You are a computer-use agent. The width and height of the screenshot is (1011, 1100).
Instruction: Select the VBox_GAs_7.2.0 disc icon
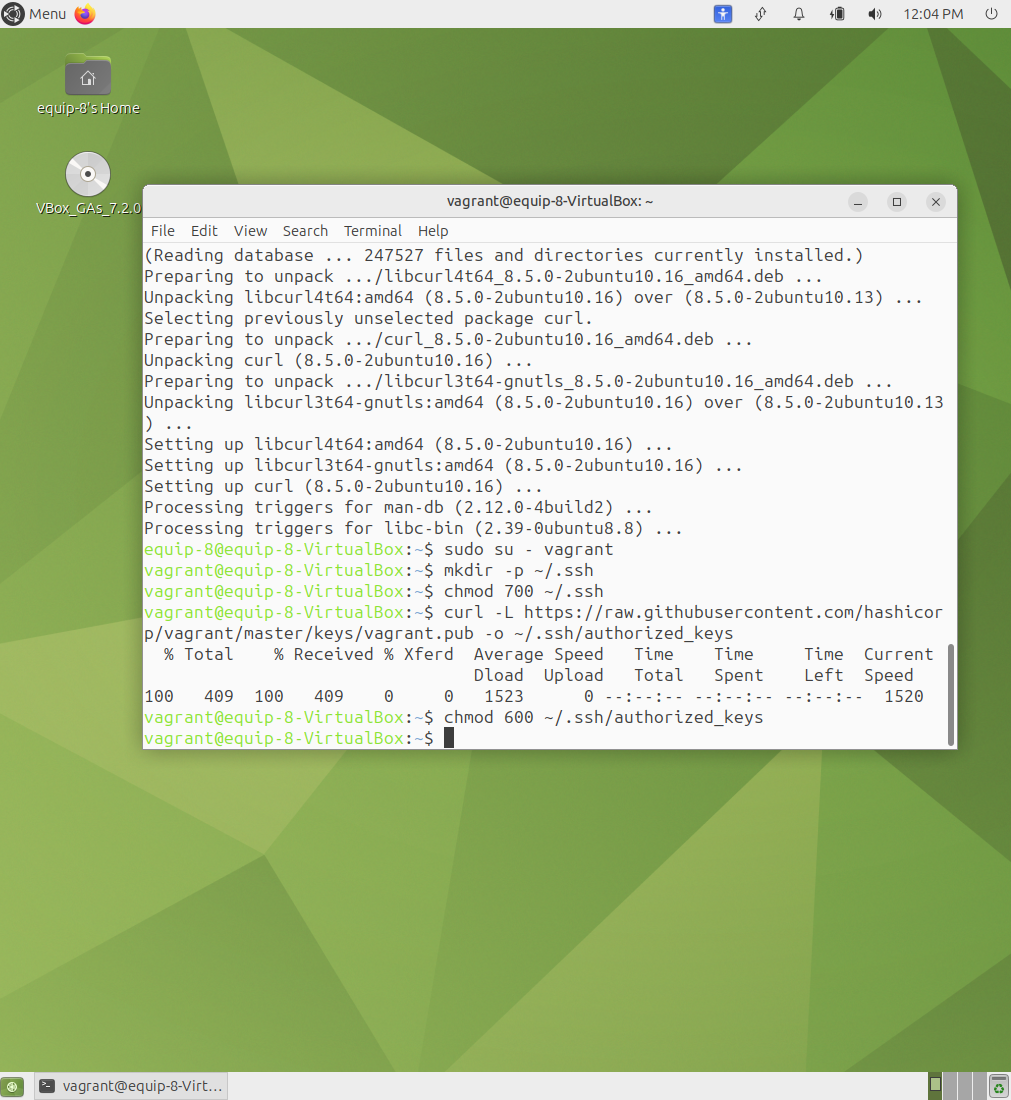pos(88,184)
